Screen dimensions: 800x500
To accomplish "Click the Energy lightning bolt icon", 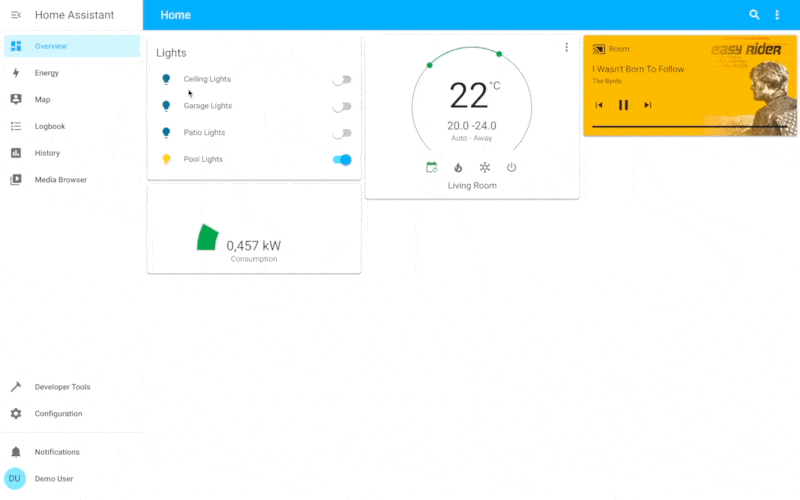I will click(x=16, y=73).
